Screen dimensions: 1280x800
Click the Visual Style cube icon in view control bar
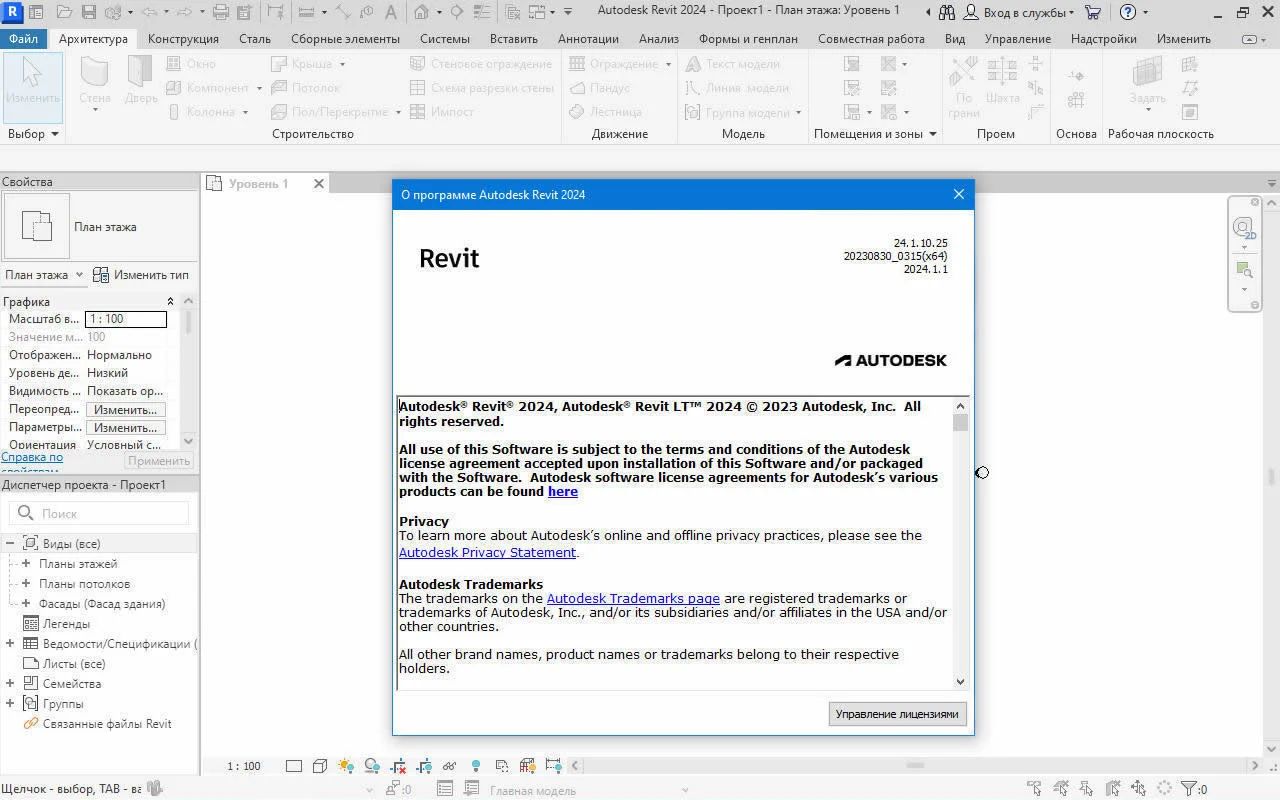pos(319,766)
